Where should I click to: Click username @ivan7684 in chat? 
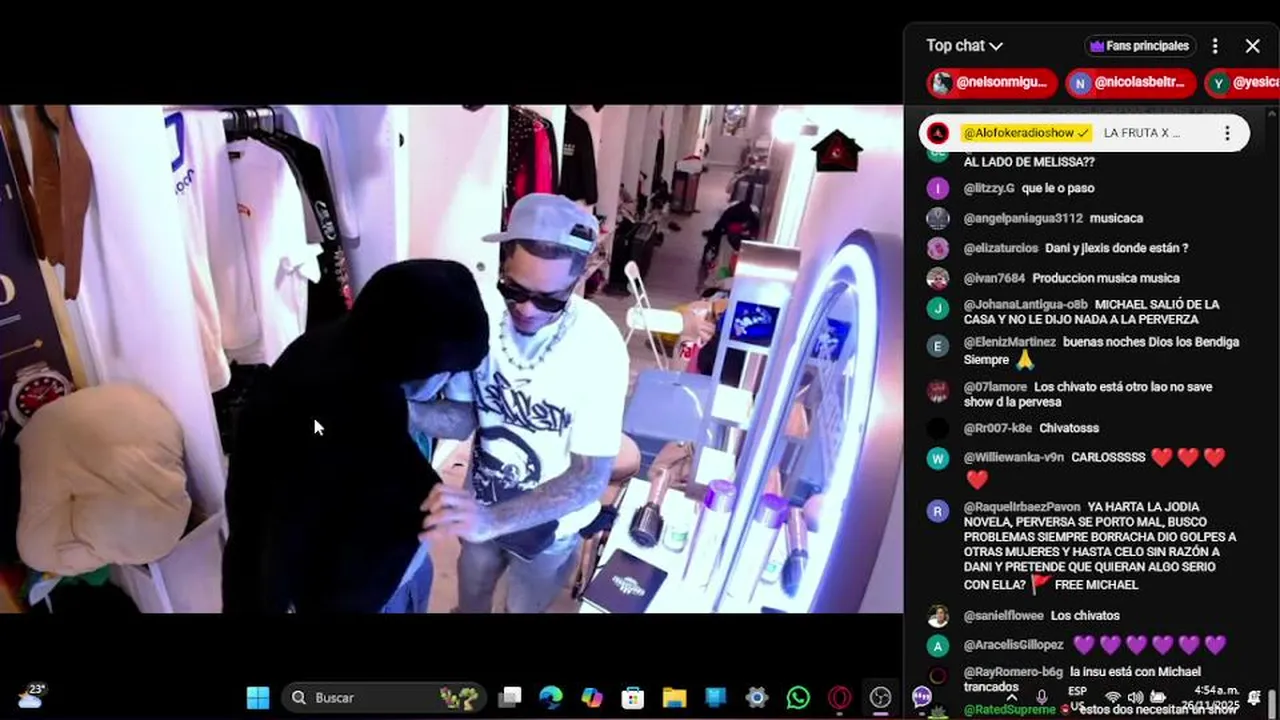point(994,278)
